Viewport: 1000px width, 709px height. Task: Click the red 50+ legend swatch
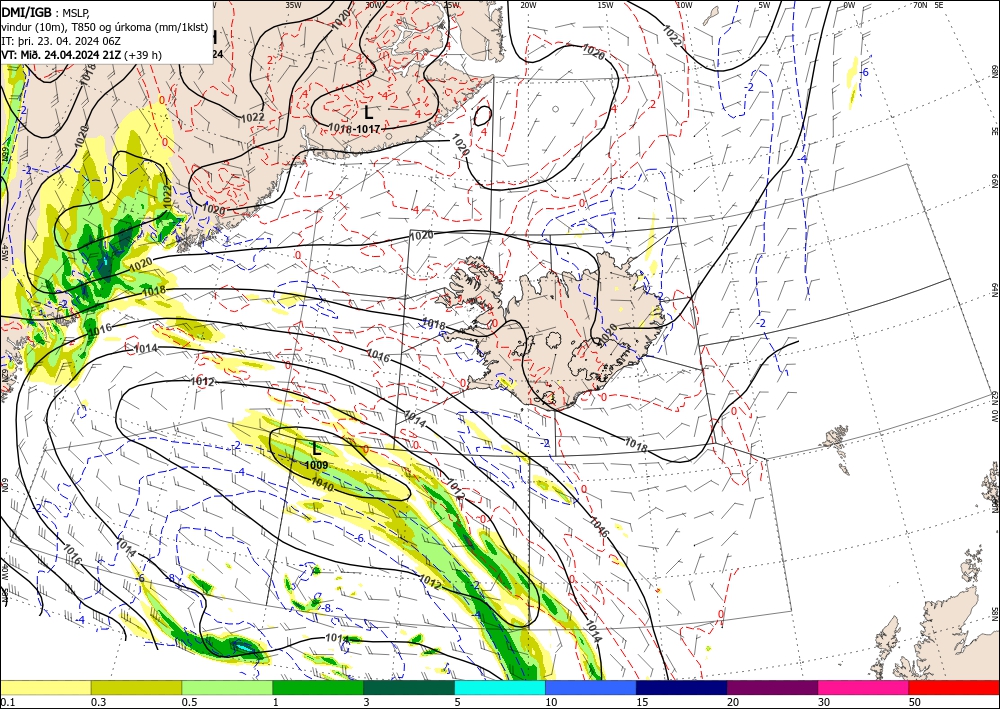point(954,687)
